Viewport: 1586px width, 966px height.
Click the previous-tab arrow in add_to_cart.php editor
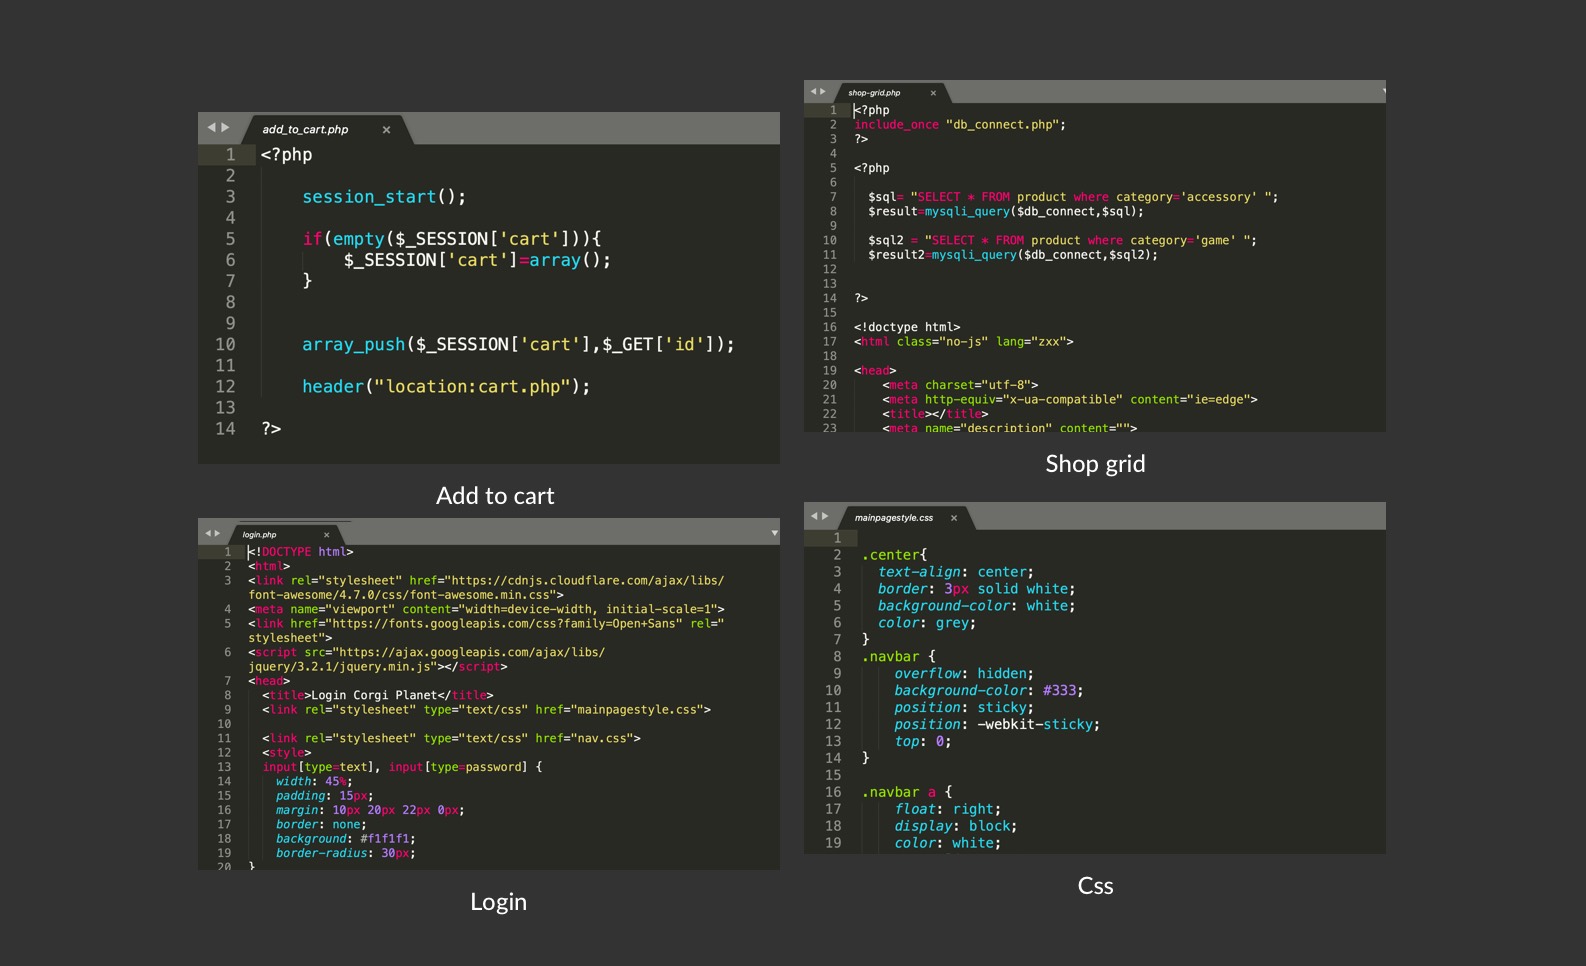pyautogui.click(x=211, y=128)
